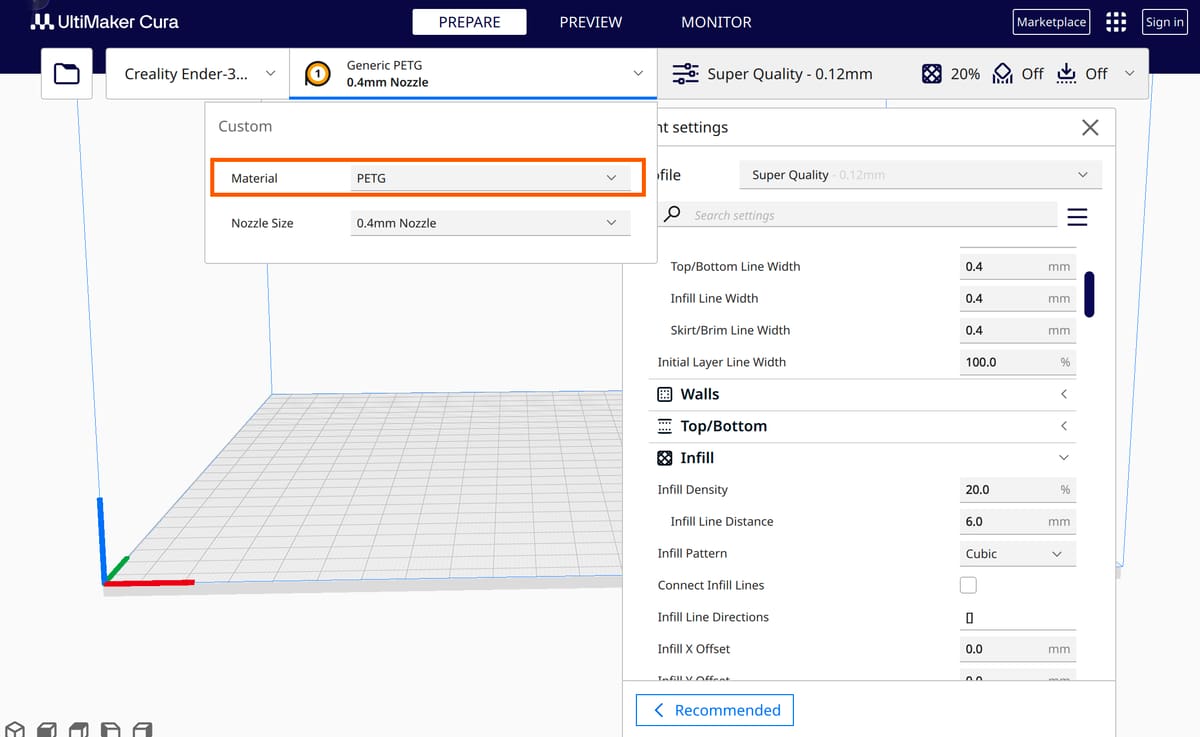
Task: Open a file with the folder icon
Action: click(x=67, y=73)
